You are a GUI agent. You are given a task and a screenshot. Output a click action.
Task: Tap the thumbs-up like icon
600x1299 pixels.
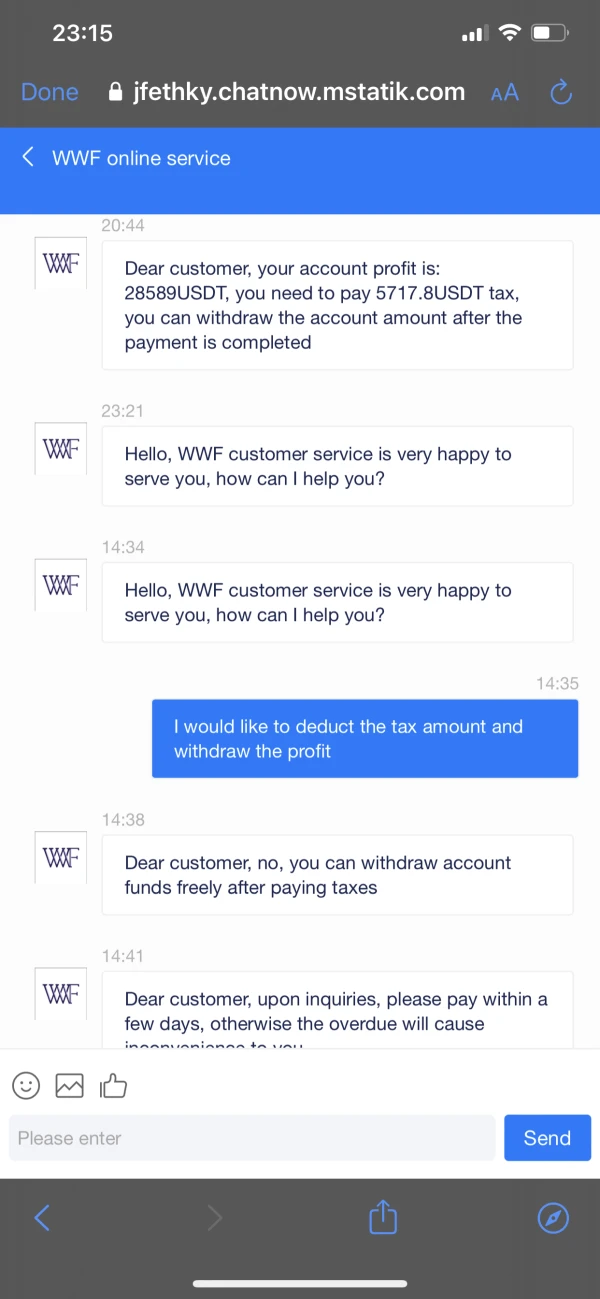(x=114, y=1085)
